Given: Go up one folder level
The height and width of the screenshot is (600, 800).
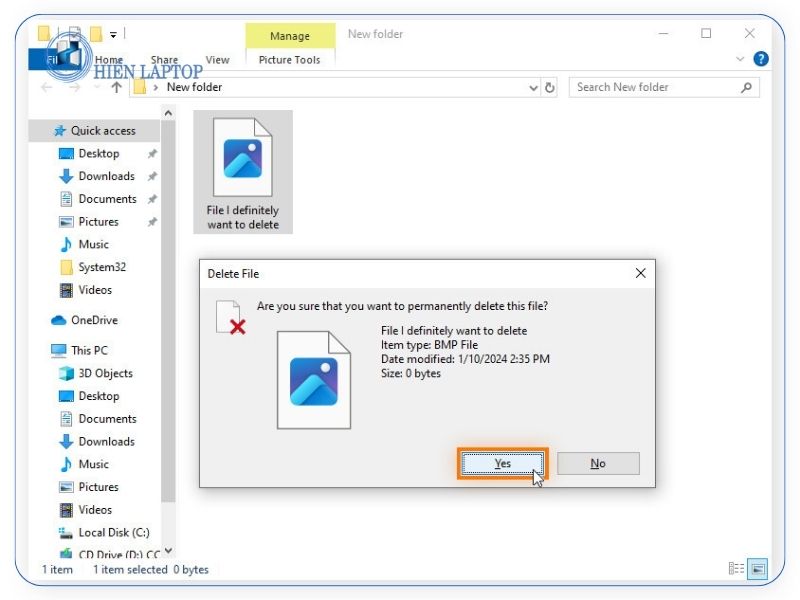Looking at the screenshot, I should (x=116, y=87).
